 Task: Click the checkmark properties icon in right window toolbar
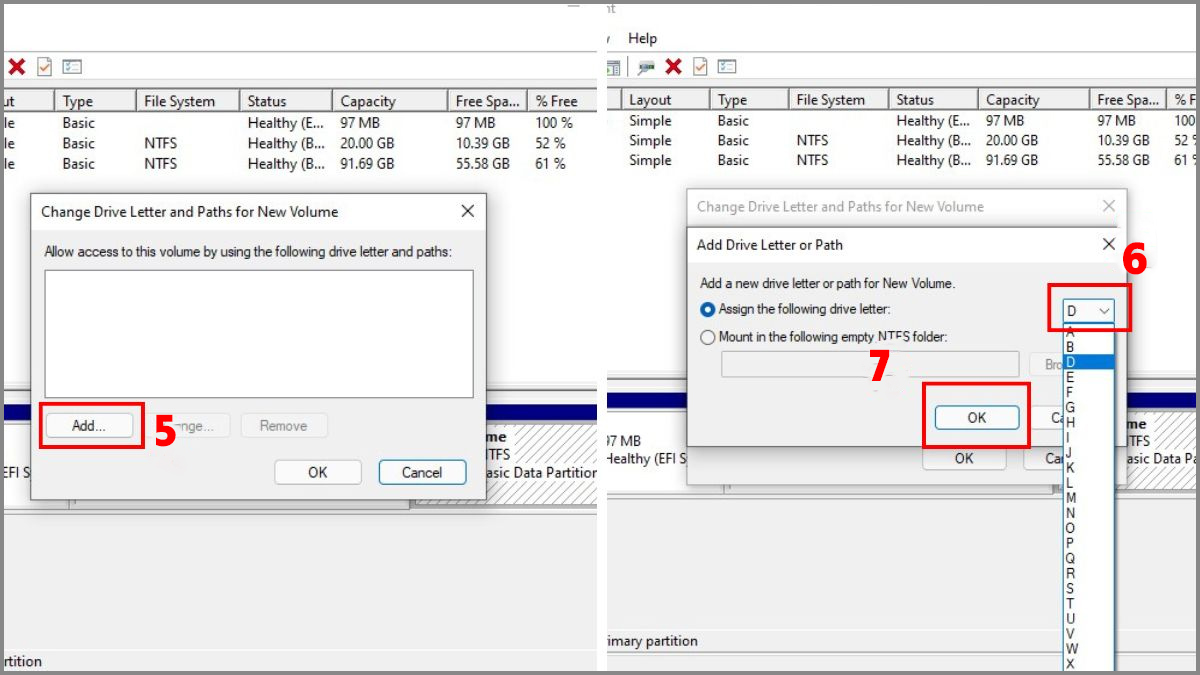700,67
